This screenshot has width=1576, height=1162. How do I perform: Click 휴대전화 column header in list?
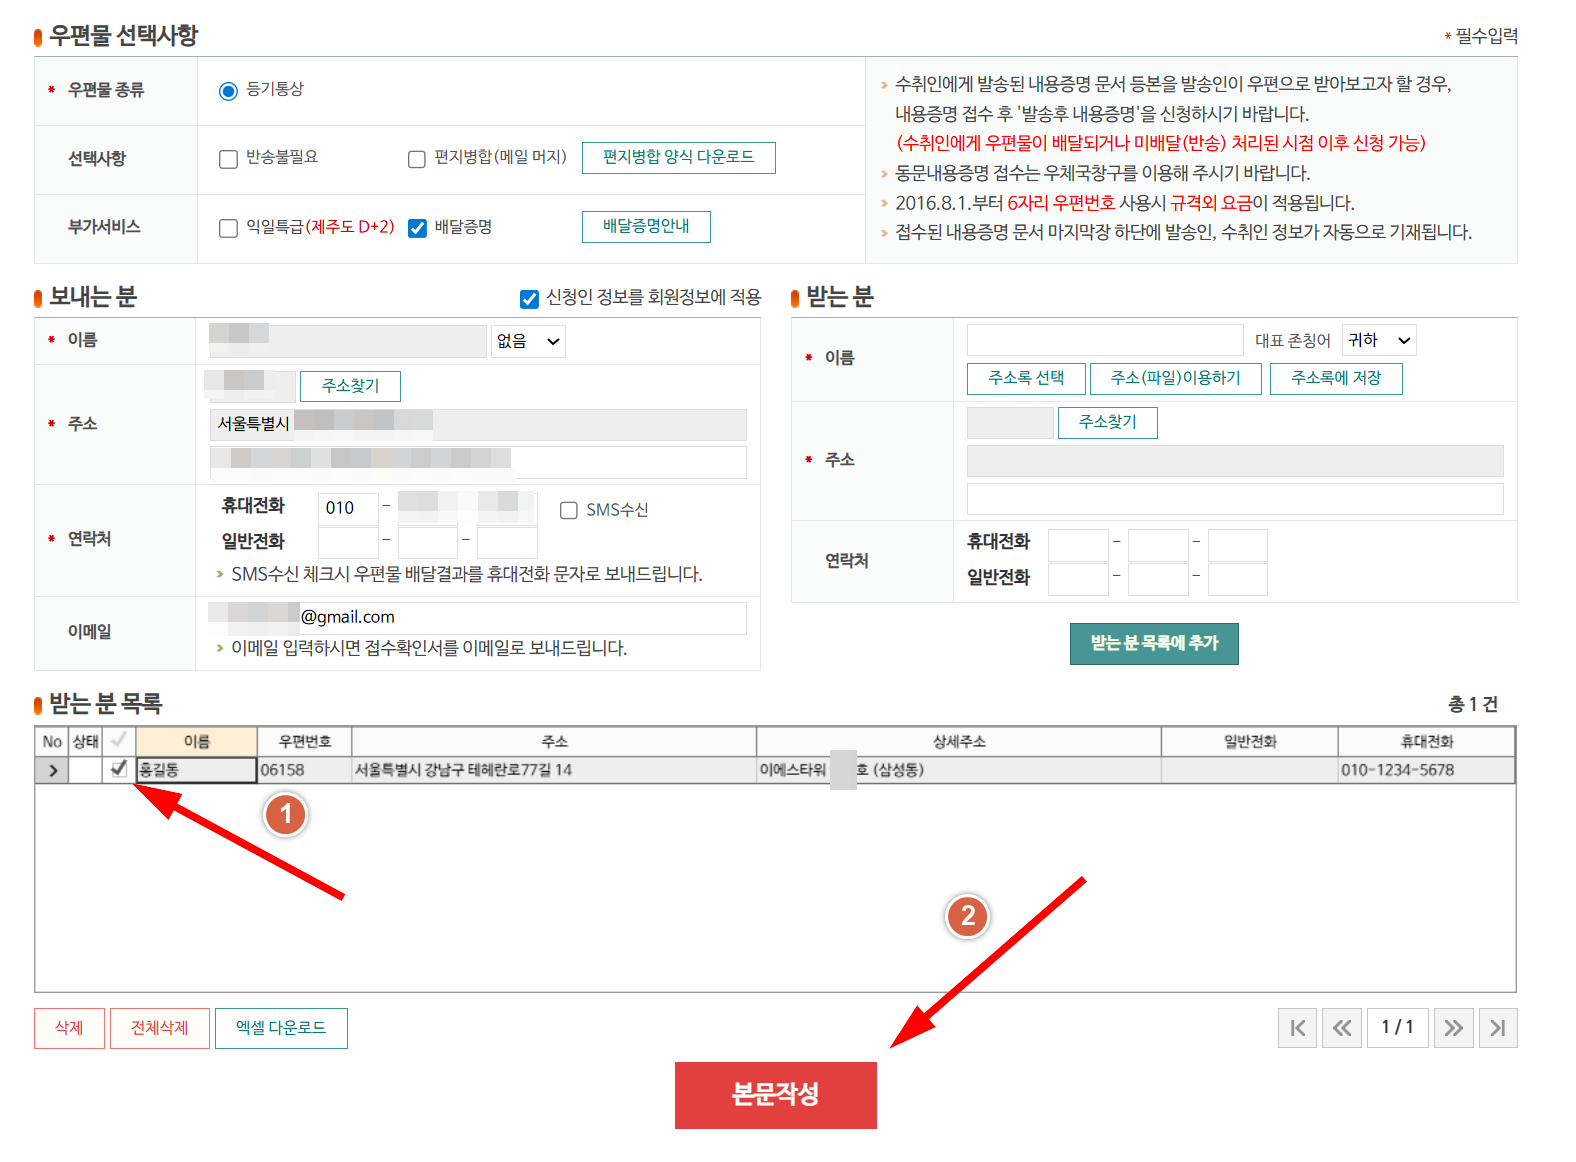(1427, 741)
